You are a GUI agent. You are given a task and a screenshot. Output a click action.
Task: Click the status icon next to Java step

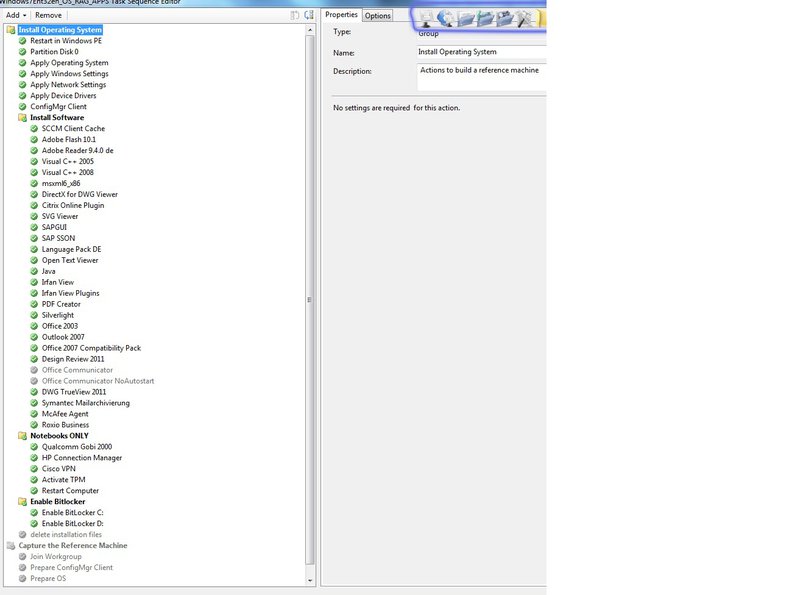click(x=34, y=271)
